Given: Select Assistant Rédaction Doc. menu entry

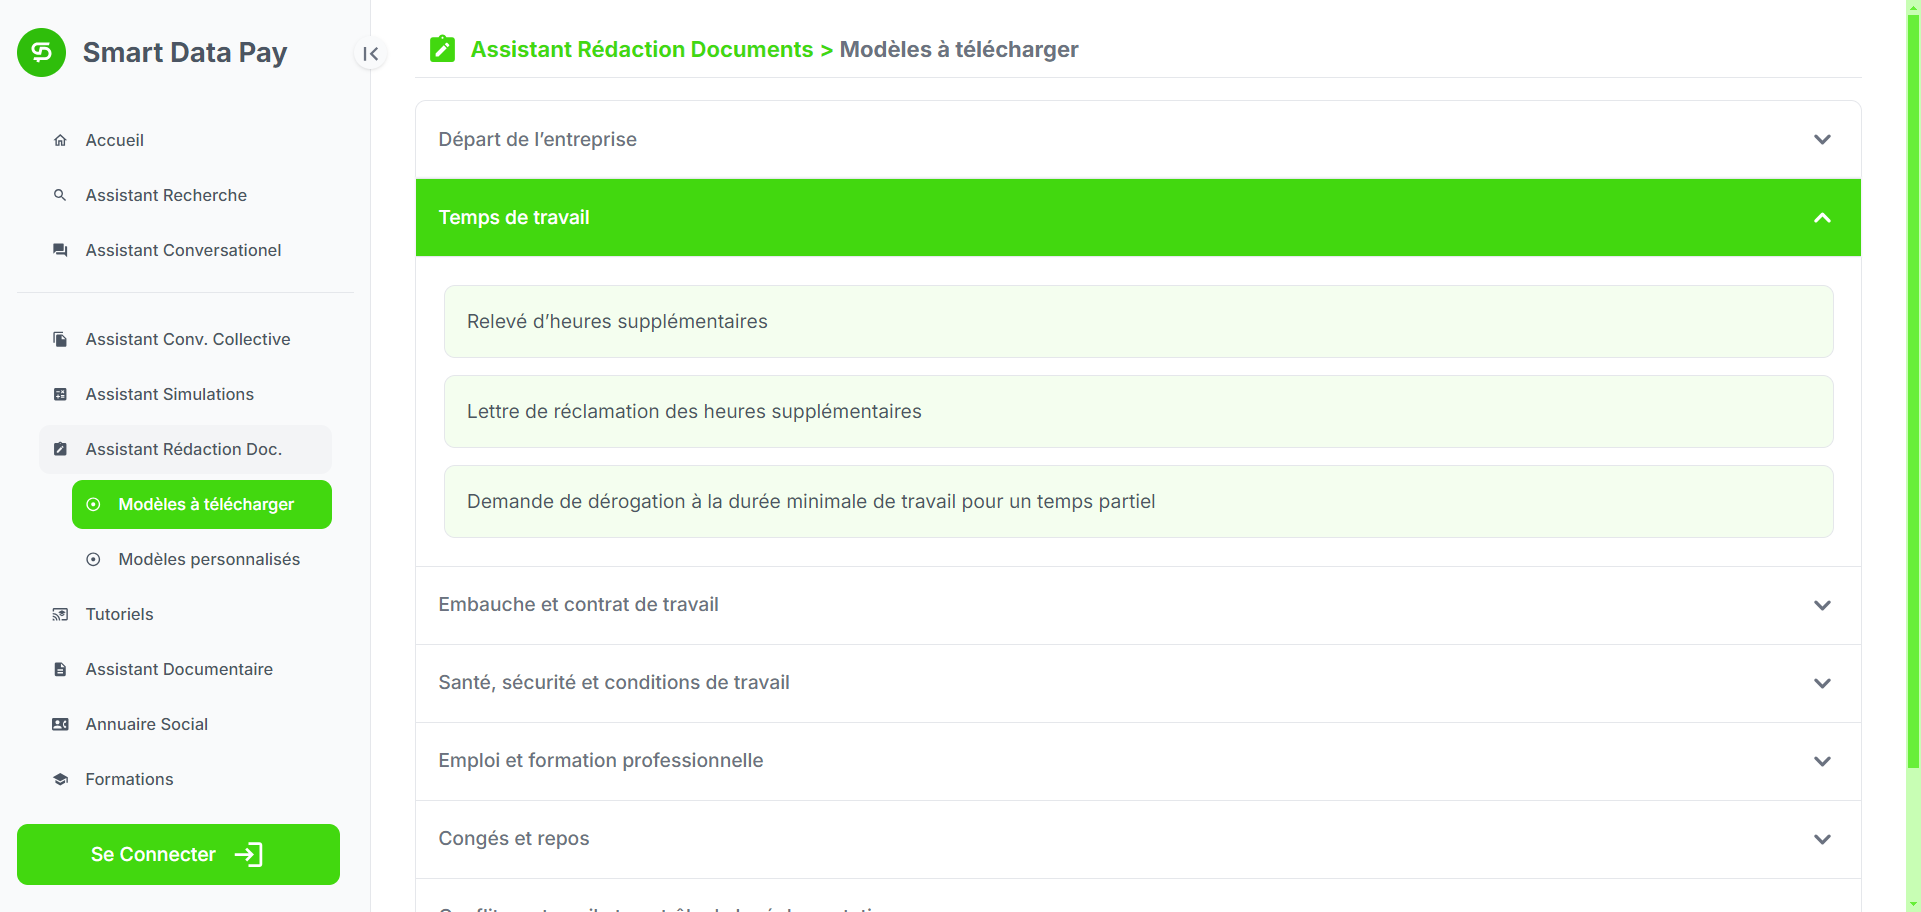Looking at the screenshot, I should (x=185, y=449).
